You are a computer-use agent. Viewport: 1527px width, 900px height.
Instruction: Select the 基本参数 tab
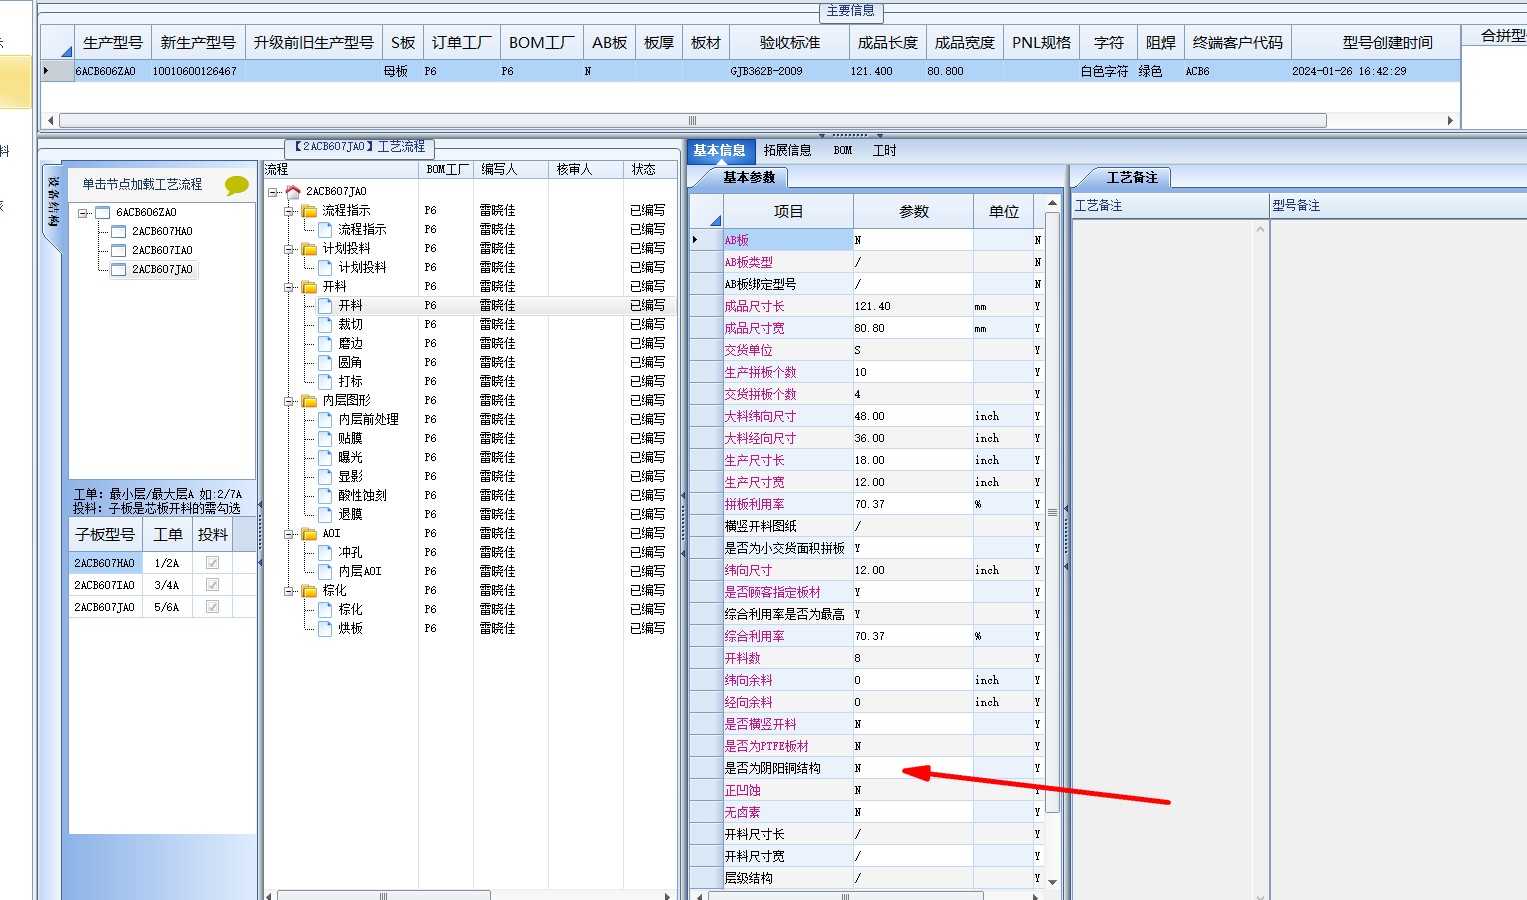(x=749, y=177)
